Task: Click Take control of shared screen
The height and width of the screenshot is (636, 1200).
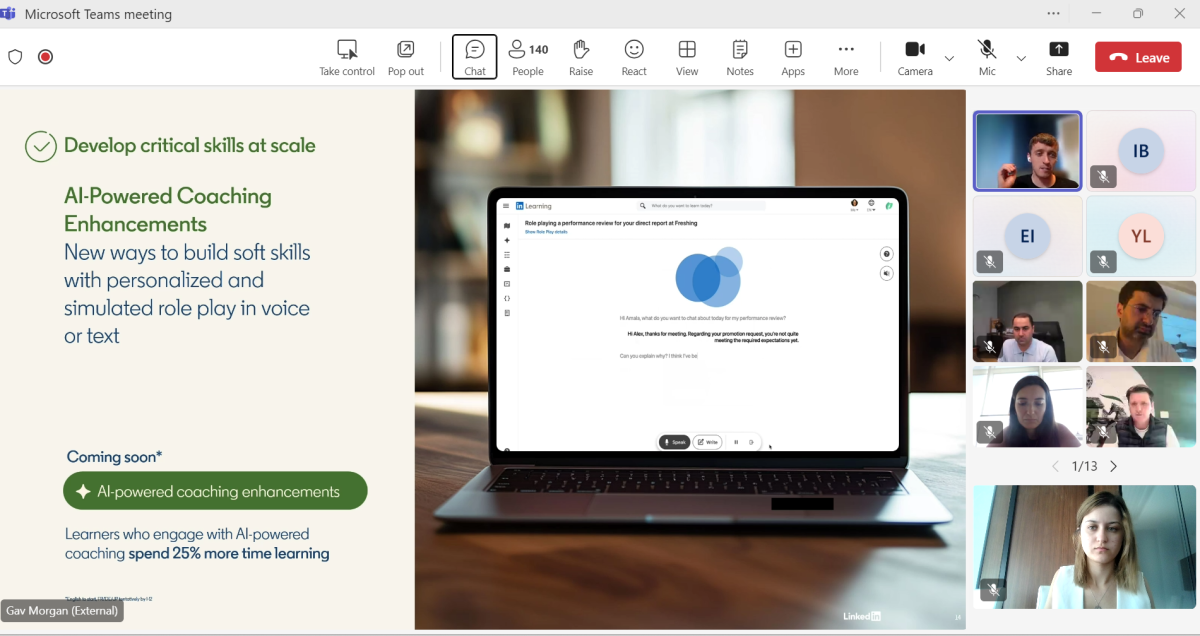Action: coord(347,57)
